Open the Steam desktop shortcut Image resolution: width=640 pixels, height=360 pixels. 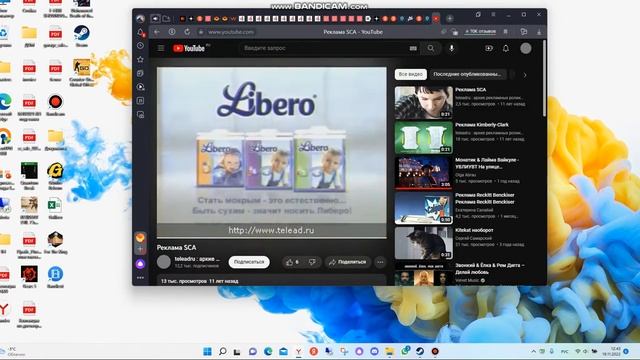(x=82, y=36)
